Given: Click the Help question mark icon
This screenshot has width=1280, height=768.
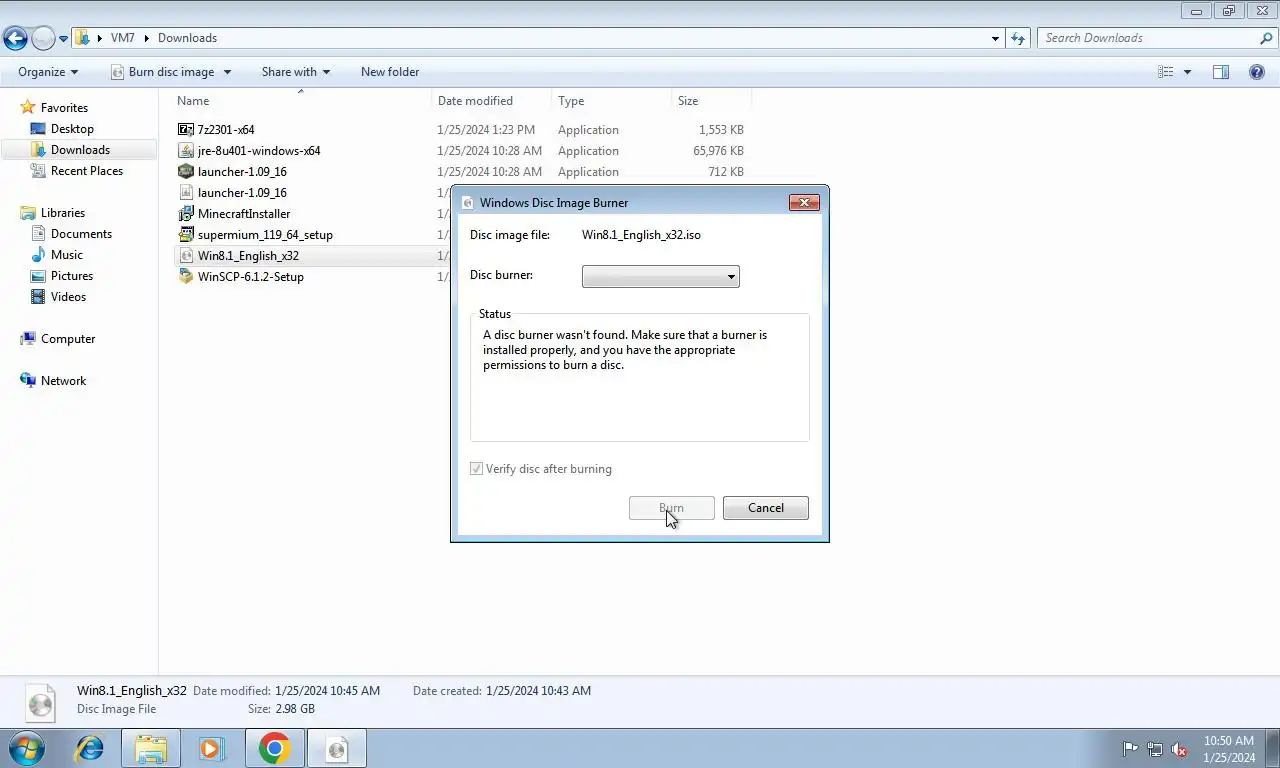Looking at the screenshot, I should point(1257,72).
